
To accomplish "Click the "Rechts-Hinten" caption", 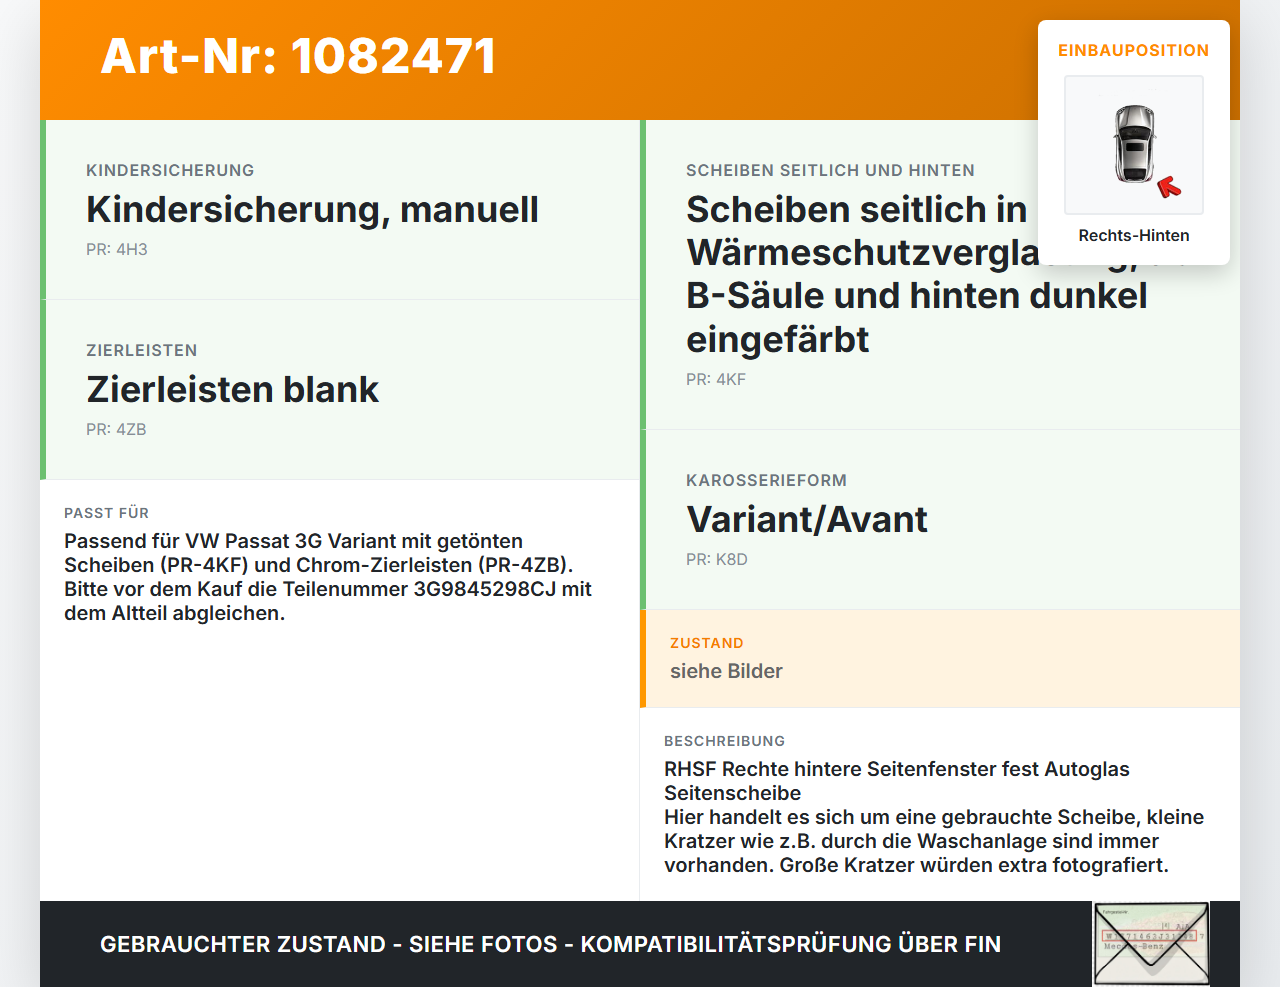I will 1134,235.
